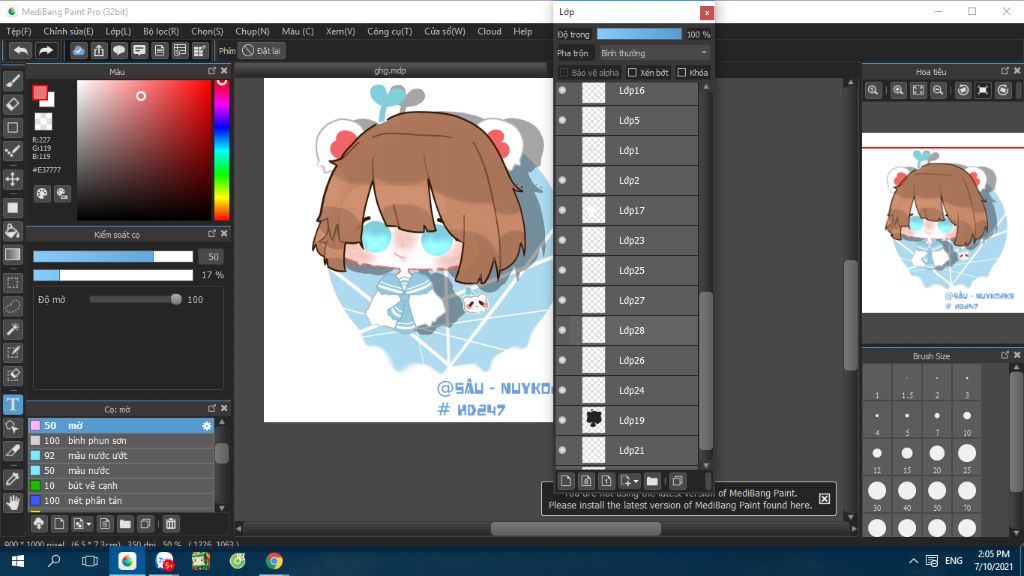
Task: Hide layer Lớp17
Action: coord(562,210)
